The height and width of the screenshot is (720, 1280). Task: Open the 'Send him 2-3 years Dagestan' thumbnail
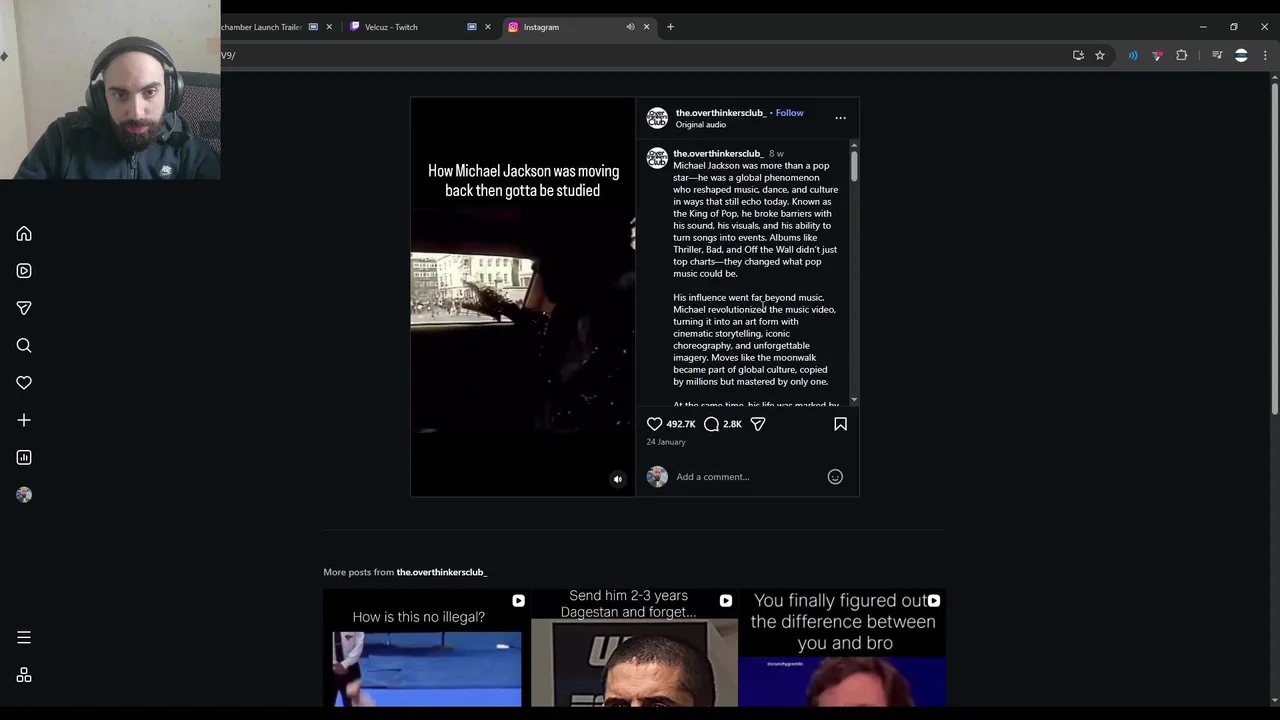point(634,648)
